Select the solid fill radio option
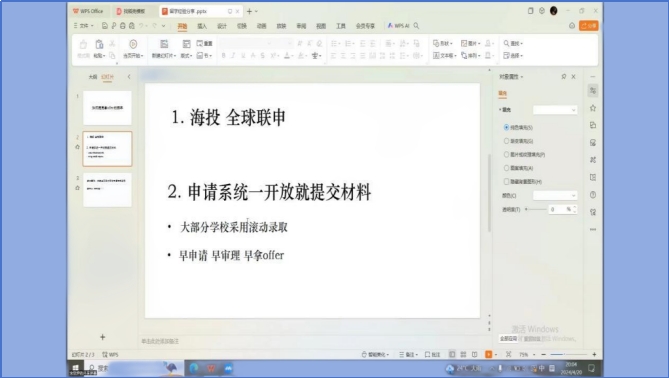This screenshot has width=669, height=378. pyautogui.click(x=506, y=127)
